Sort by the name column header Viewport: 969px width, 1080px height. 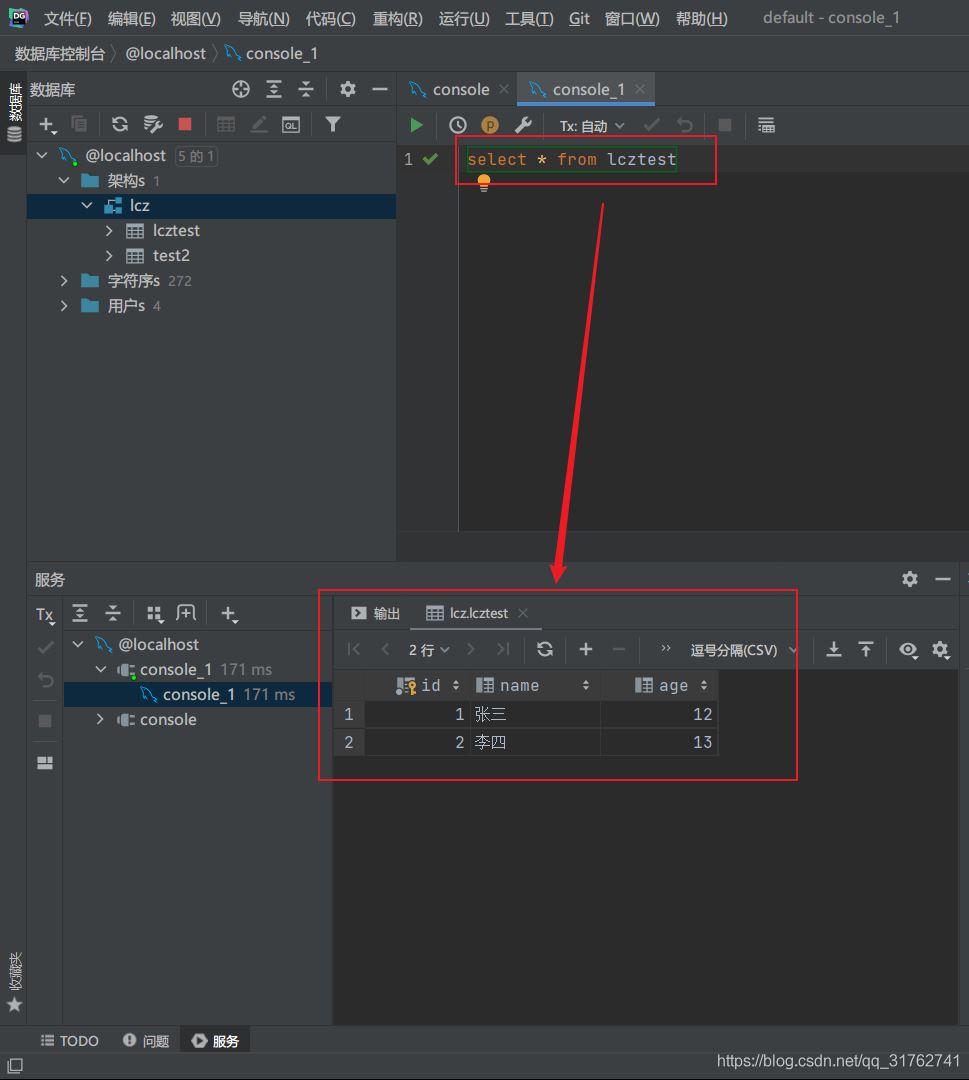[520, 685]
